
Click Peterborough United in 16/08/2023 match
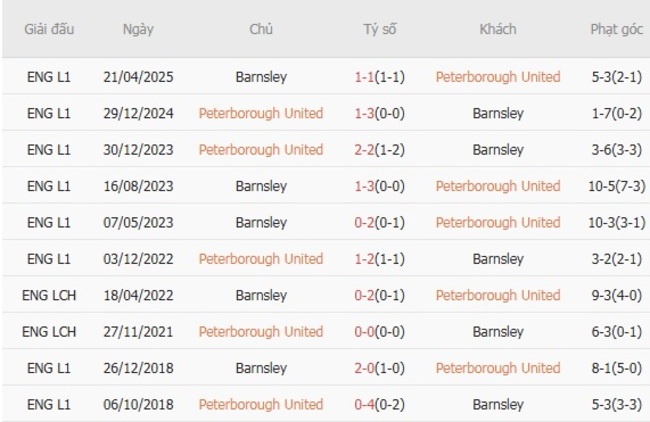[497, 186]
